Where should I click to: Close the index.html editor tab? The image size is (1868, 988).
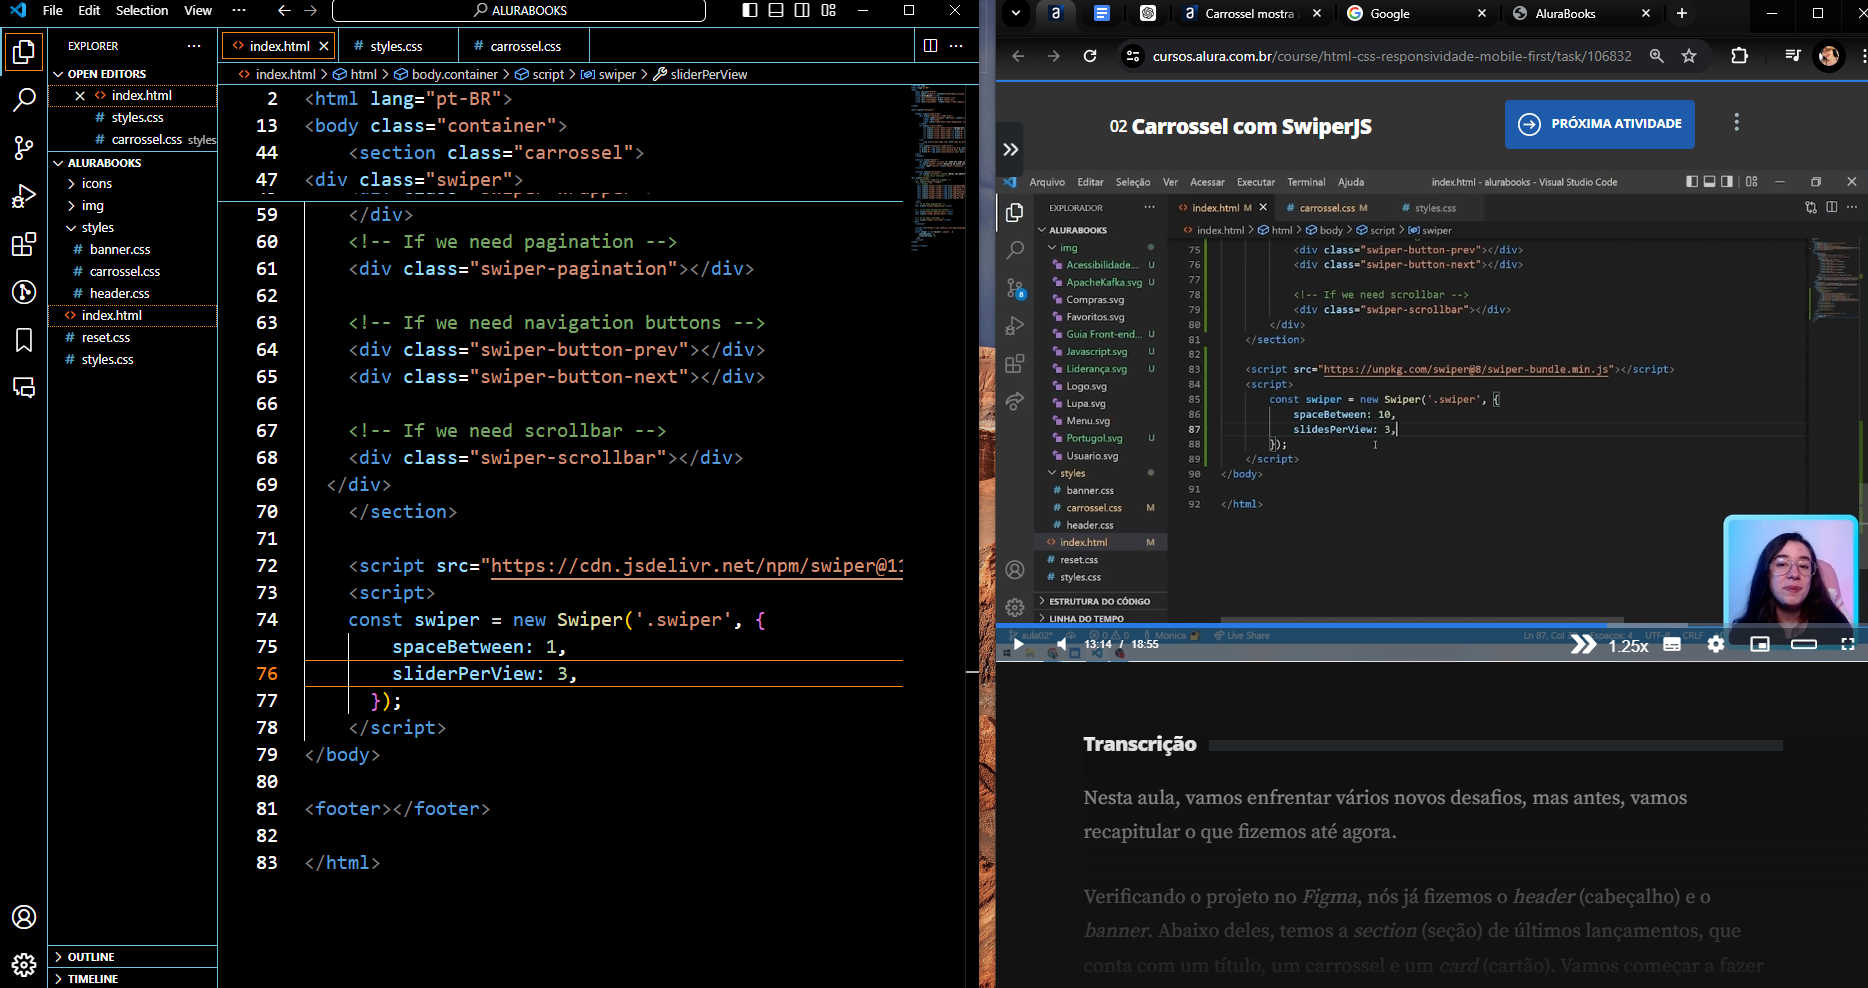point(324,46)
